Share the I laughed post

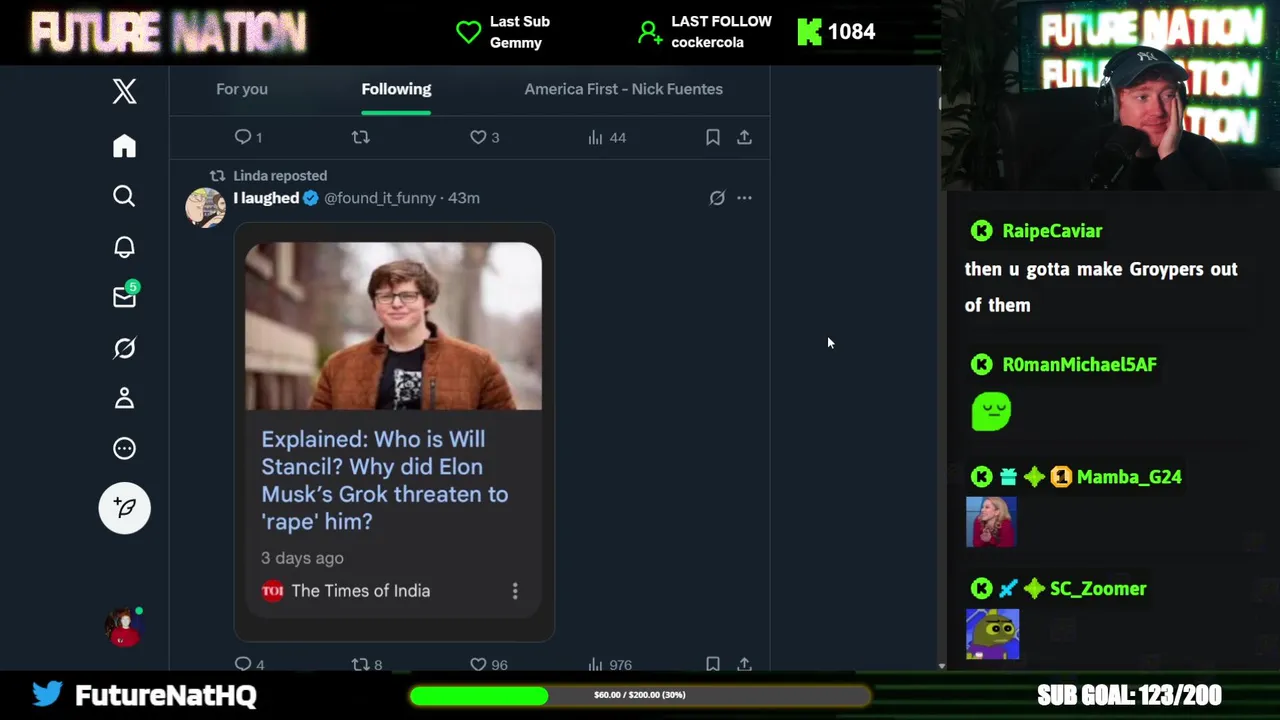pyautogui.click(x=744, y=664)
